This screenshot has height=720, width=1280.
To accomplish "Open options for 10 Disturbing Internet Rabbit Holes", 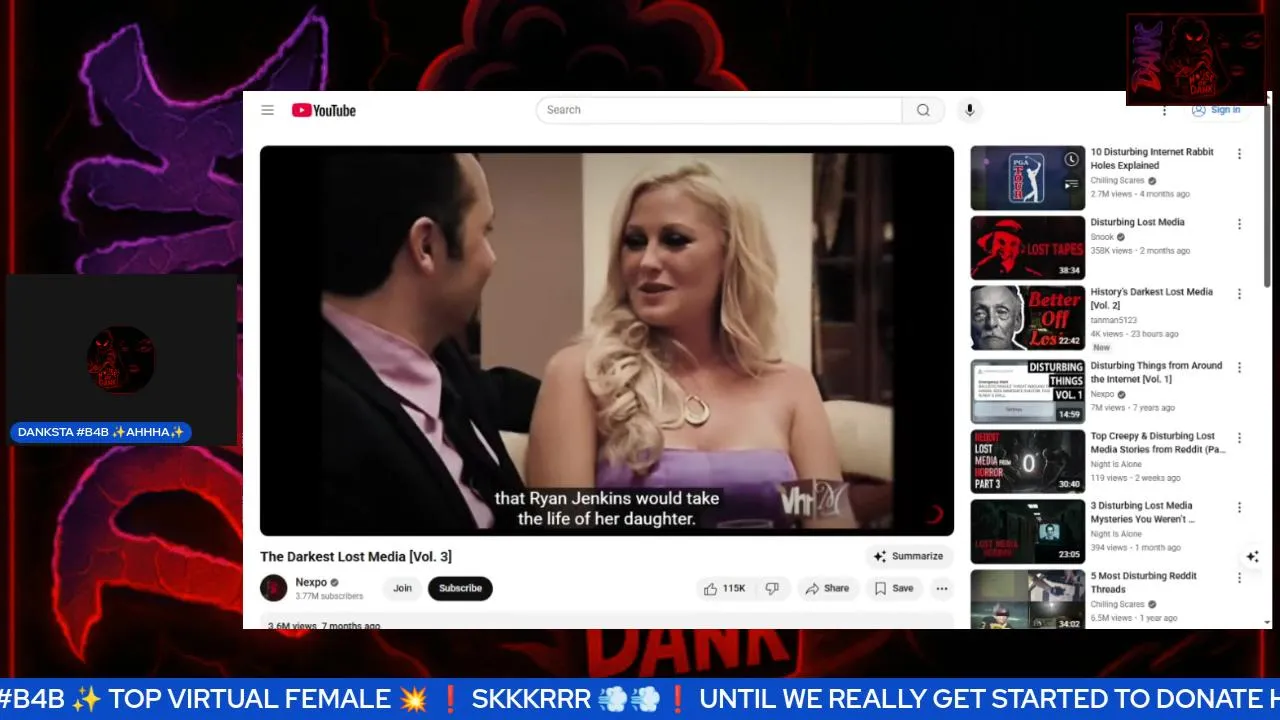I will click(1239, 154).
